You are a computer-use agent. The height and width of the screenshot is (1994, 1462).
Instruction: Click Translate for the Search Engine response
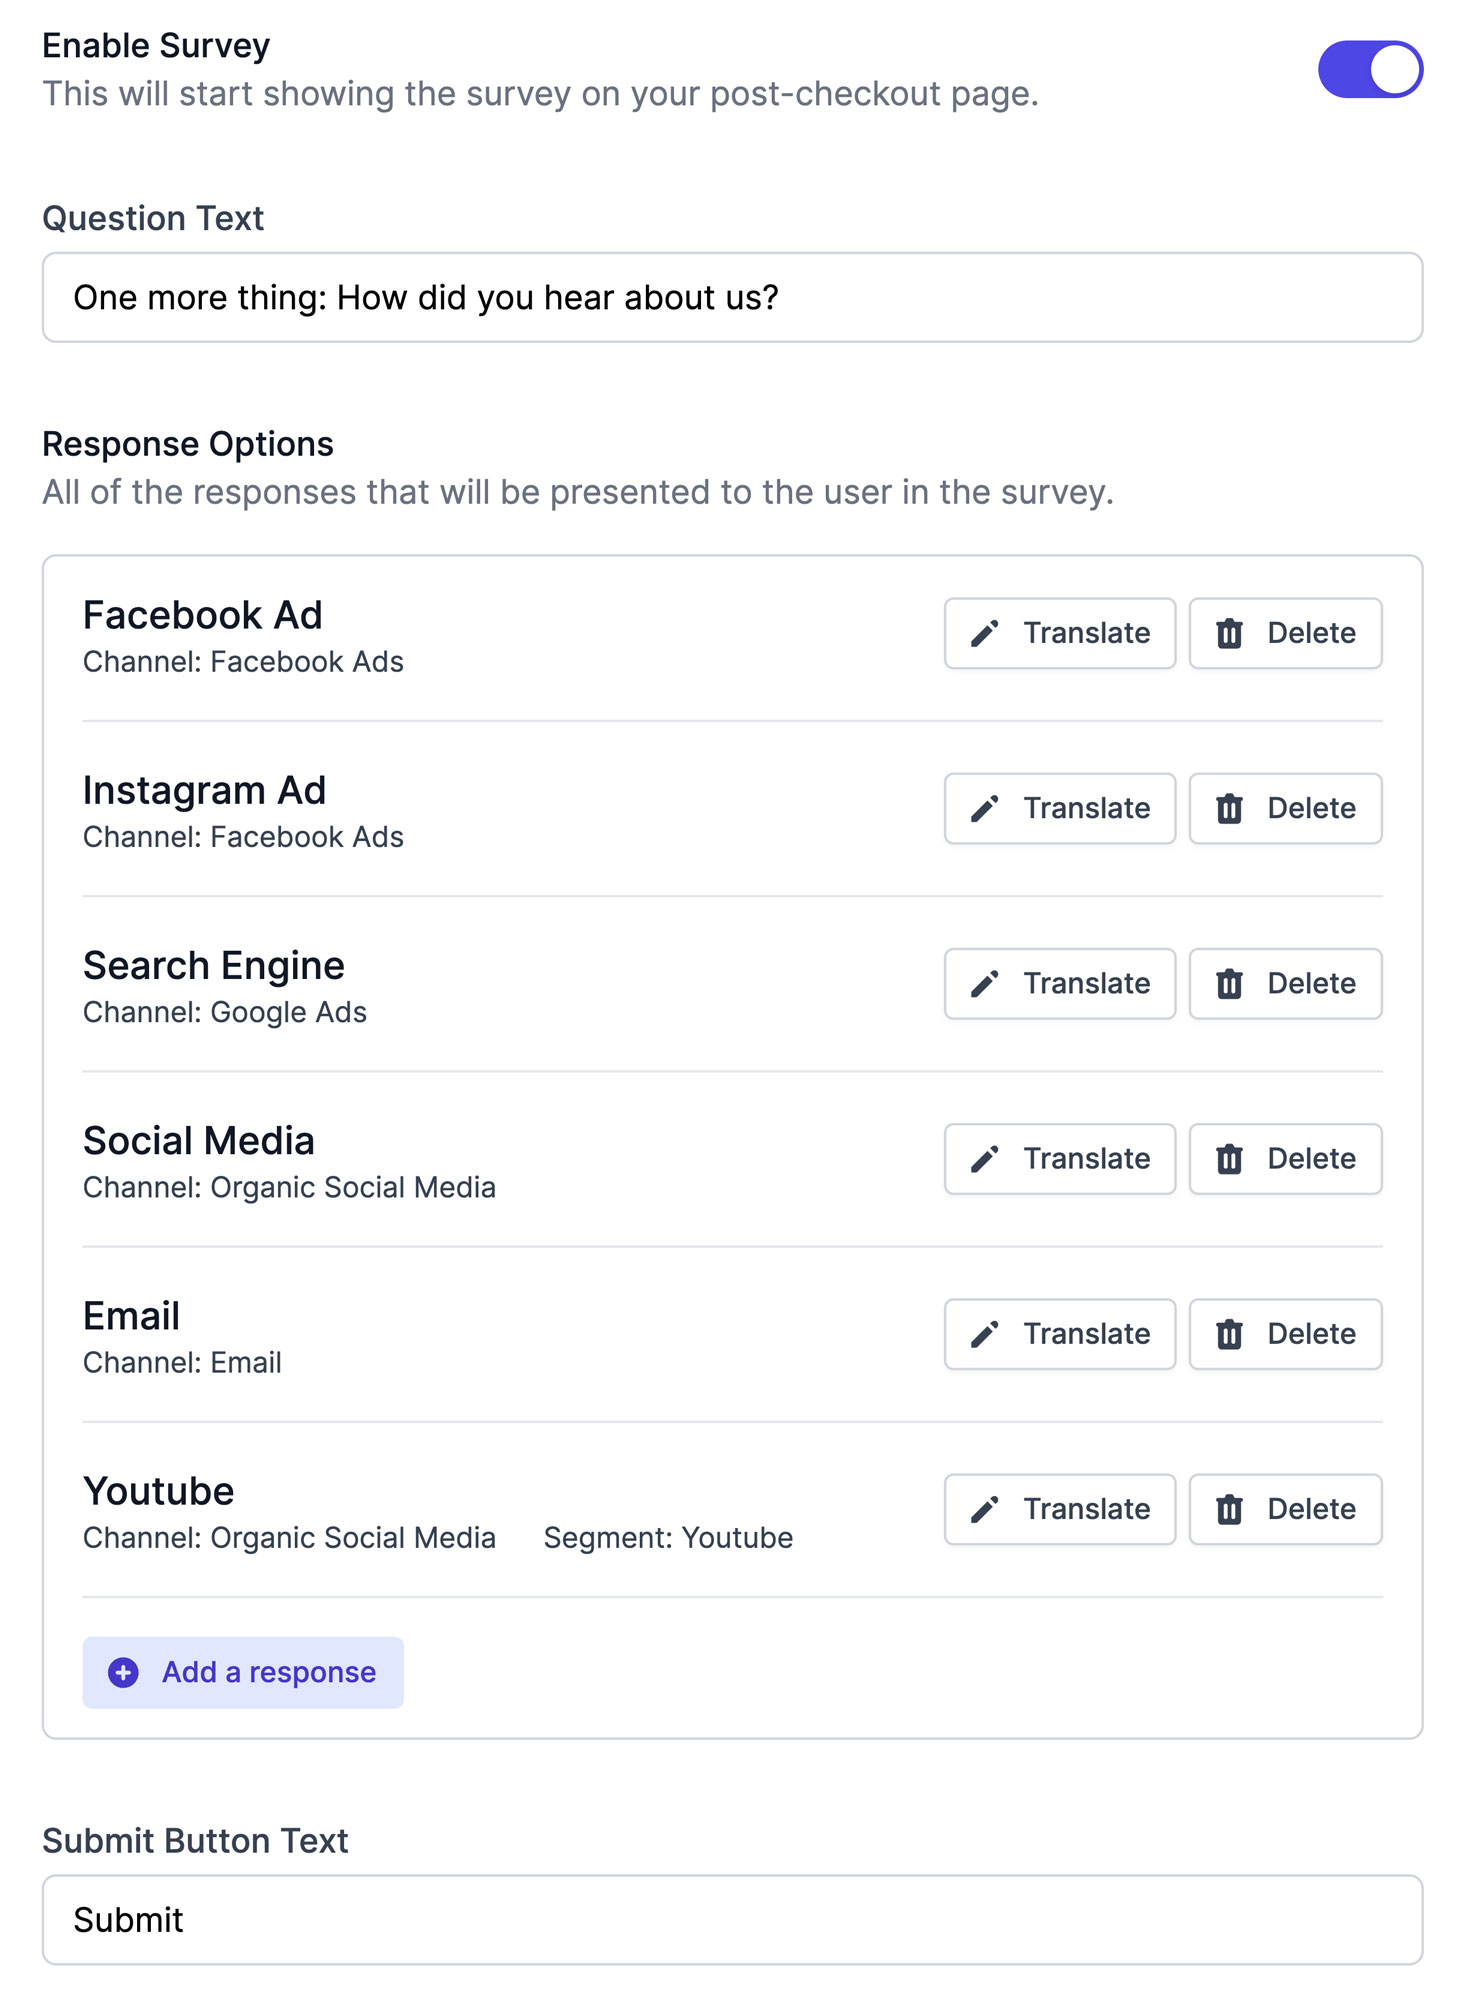coord(1059,984)
